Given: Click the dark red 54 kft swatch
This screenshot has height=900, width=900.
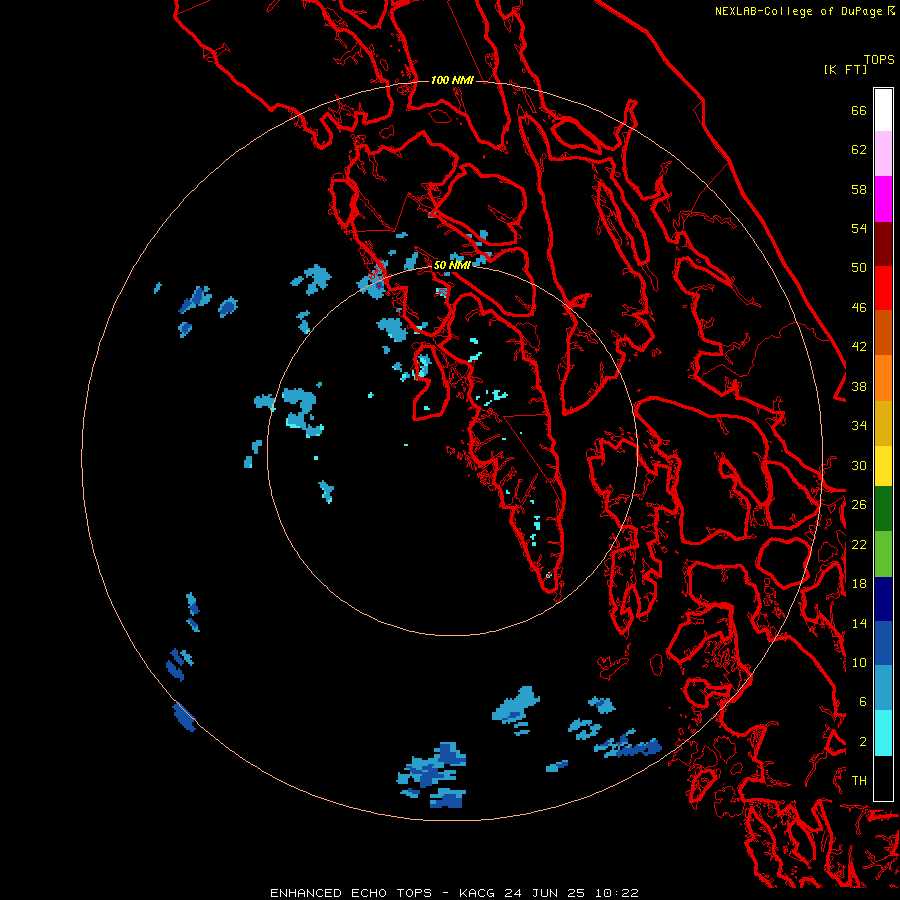Looking at the screenshot, I should pos(883,243).
